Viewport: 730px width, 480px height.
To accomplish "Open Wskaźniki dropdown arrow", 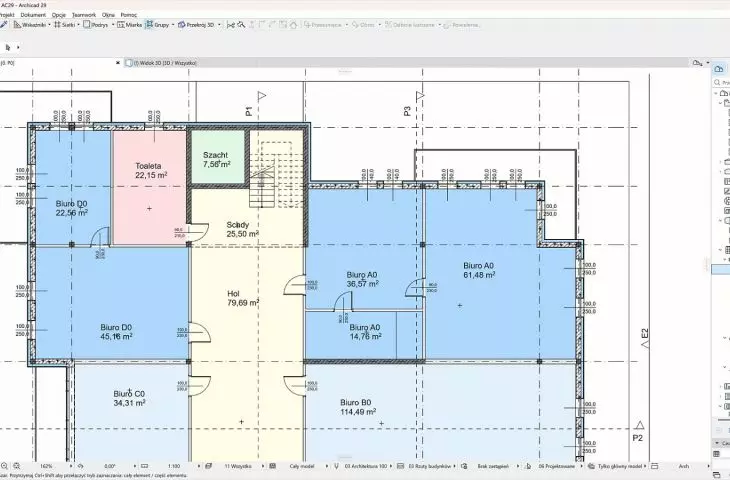I will pos(49,25).
